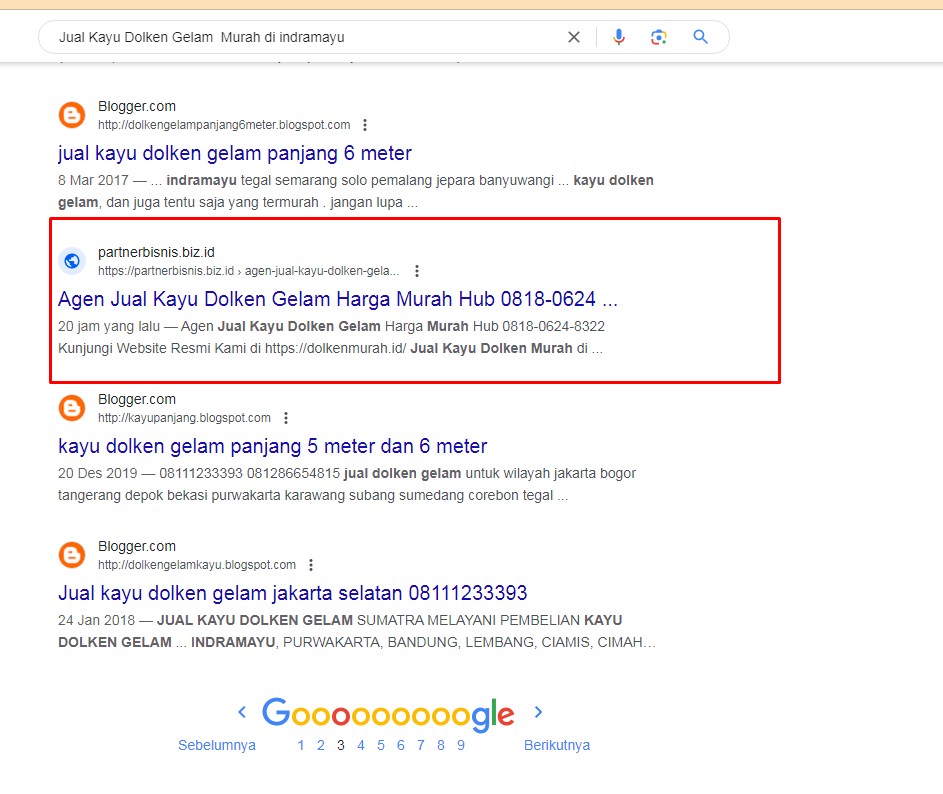Click the snippet text '20 jam yang lalu'
This screenshot has height=794, width=943.
click(109, 327)
